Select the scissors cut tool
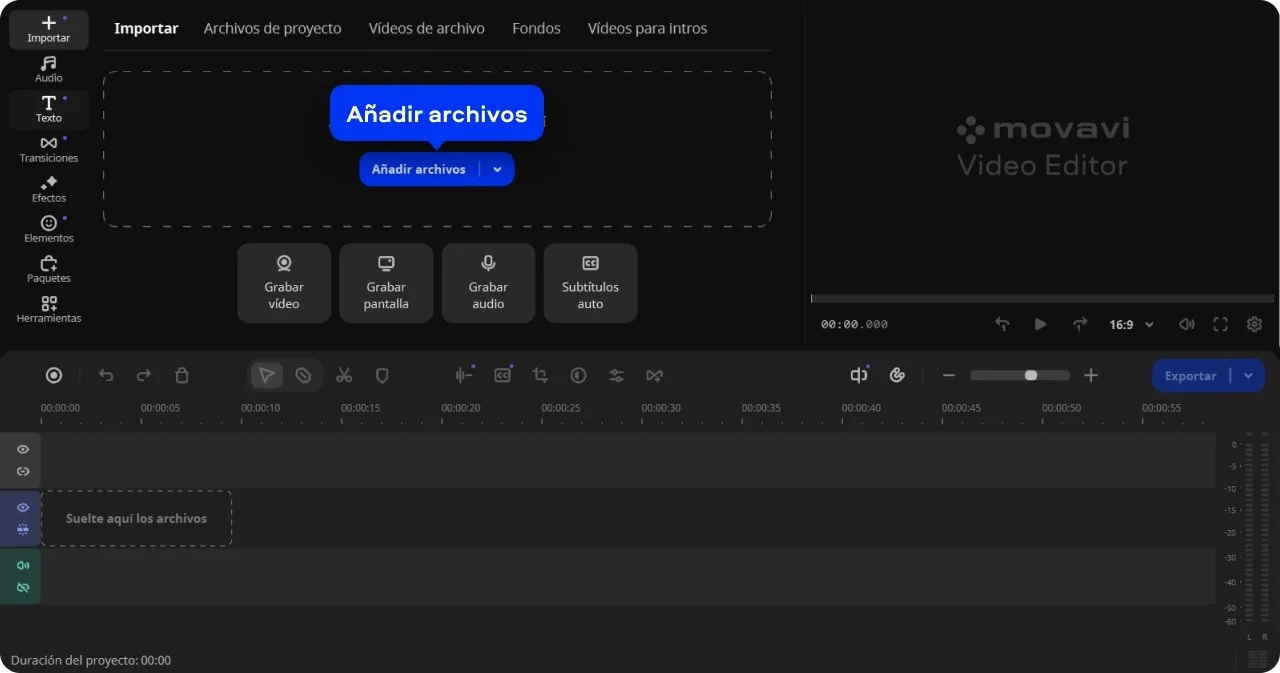This screenshot has width=1280, height=673. (344, 376)
